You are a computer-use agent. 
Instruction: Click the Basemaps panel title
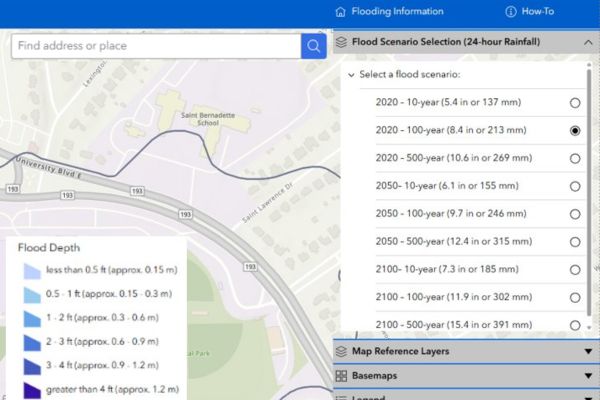click(374, 376)
